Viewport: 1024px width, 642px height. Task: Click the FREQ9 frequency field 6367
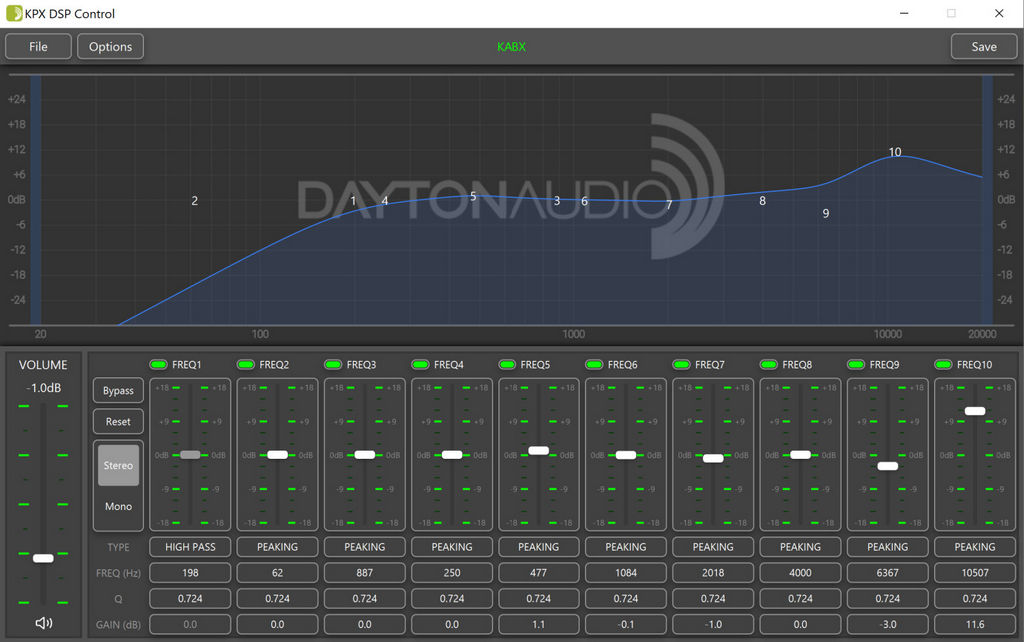888,573
